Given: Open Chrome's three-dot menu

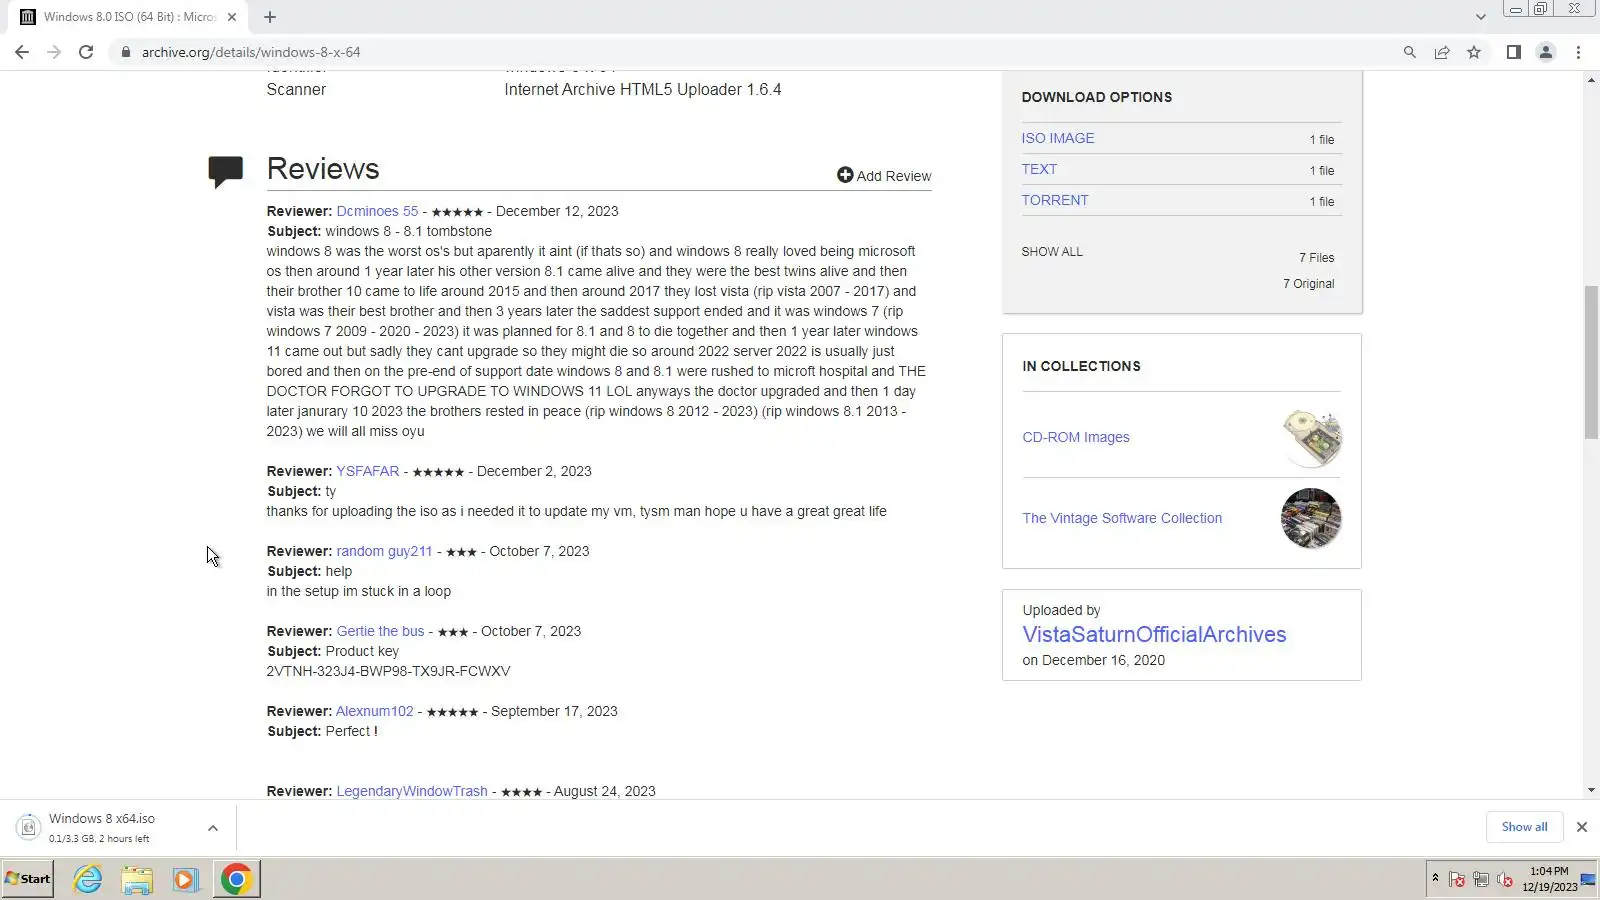Looking at the screenshot, I should (x=1578, y=52).
